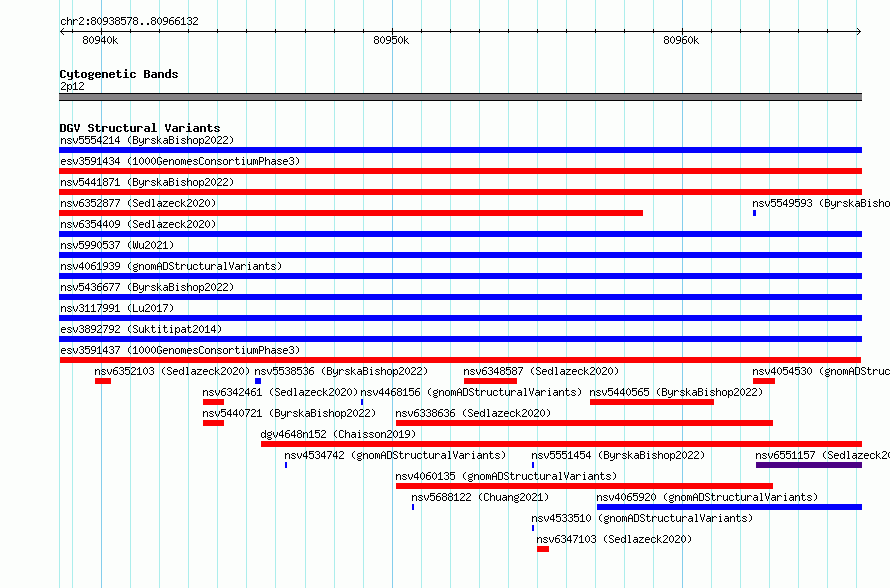Click the esv3892792 (Suktitipat2014) label
The height and width of the screenshot is (588, 890).
141,329
